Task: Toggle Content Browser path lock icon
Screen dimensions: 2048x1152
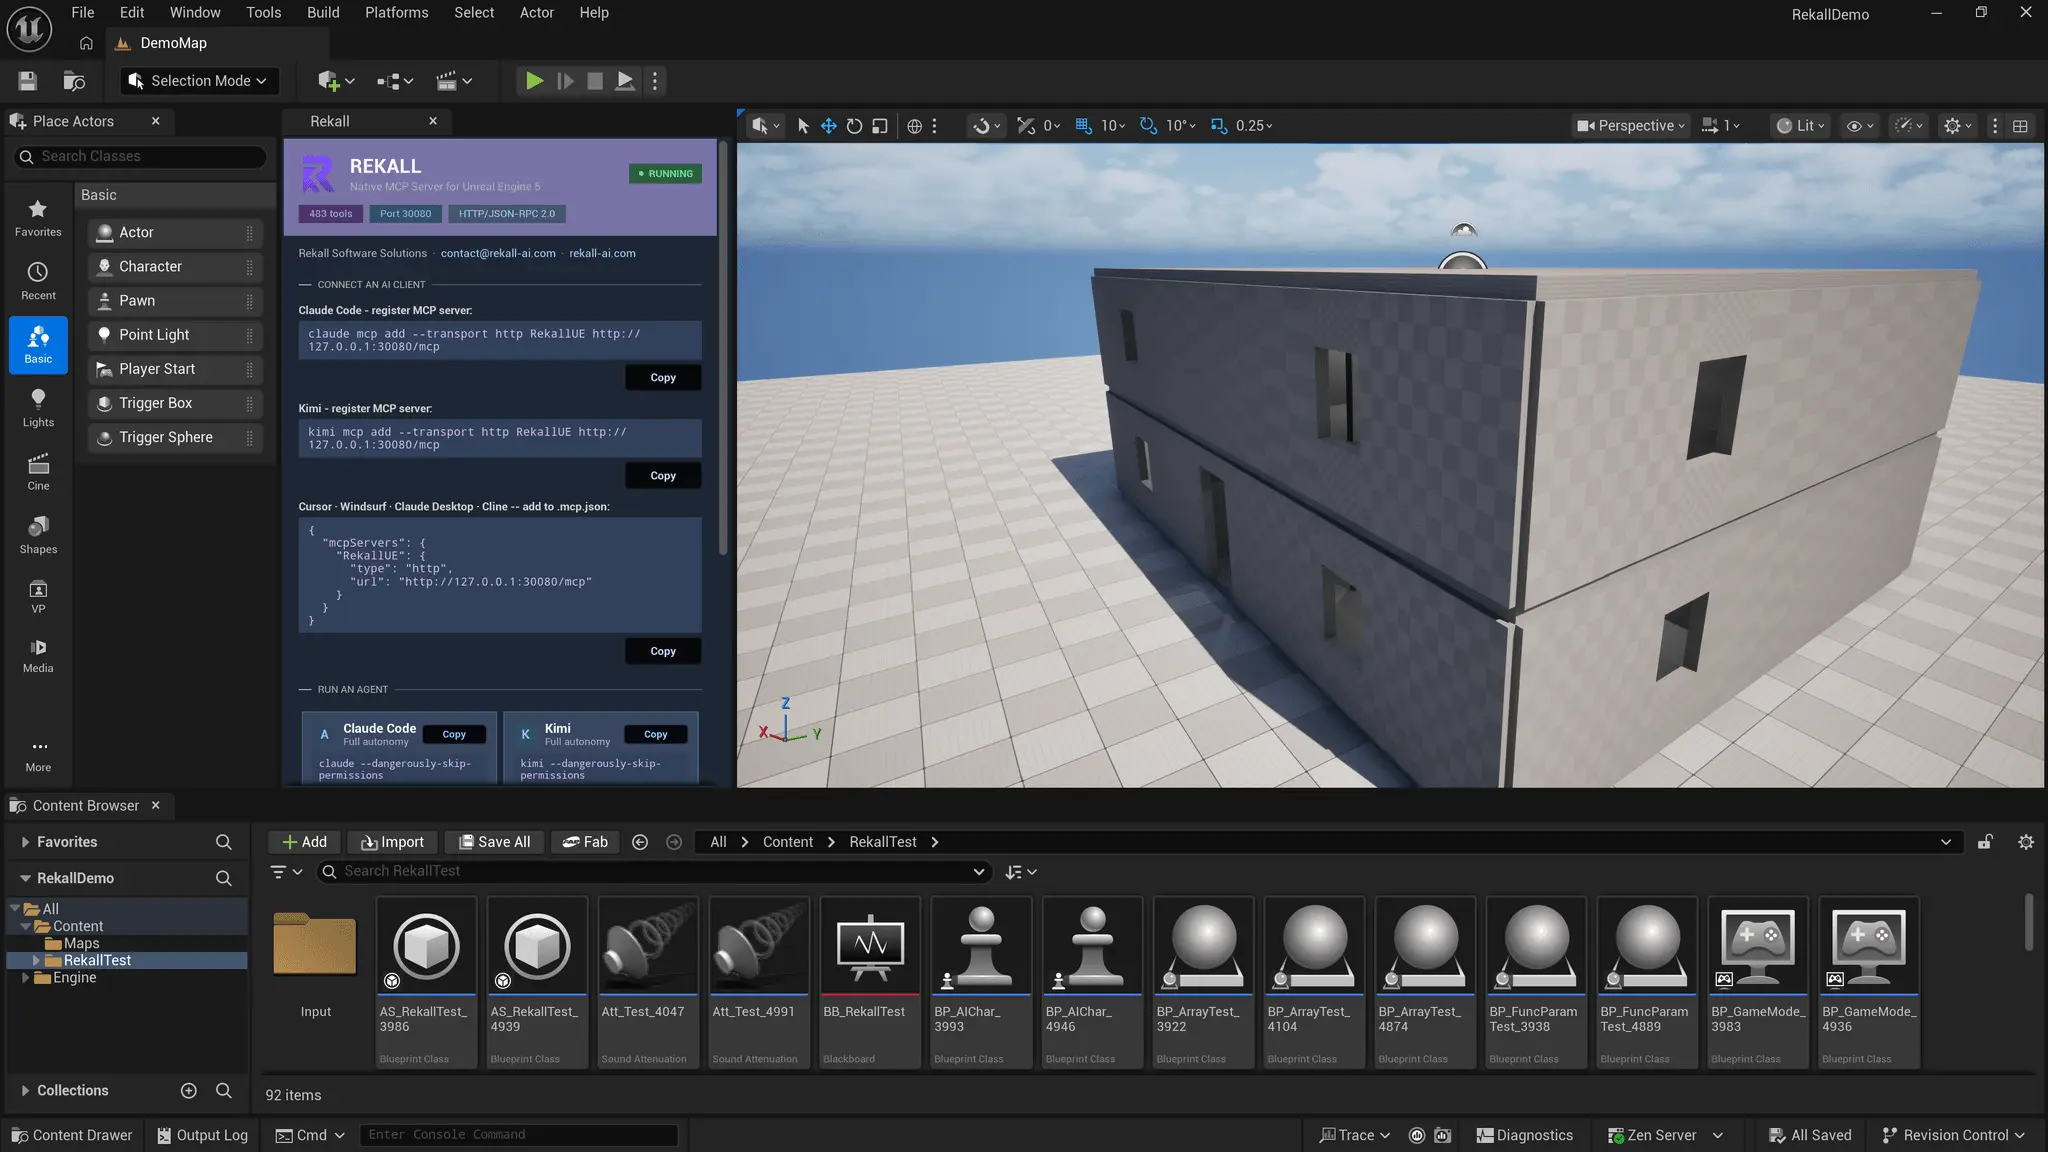Action: (1985, 842)
